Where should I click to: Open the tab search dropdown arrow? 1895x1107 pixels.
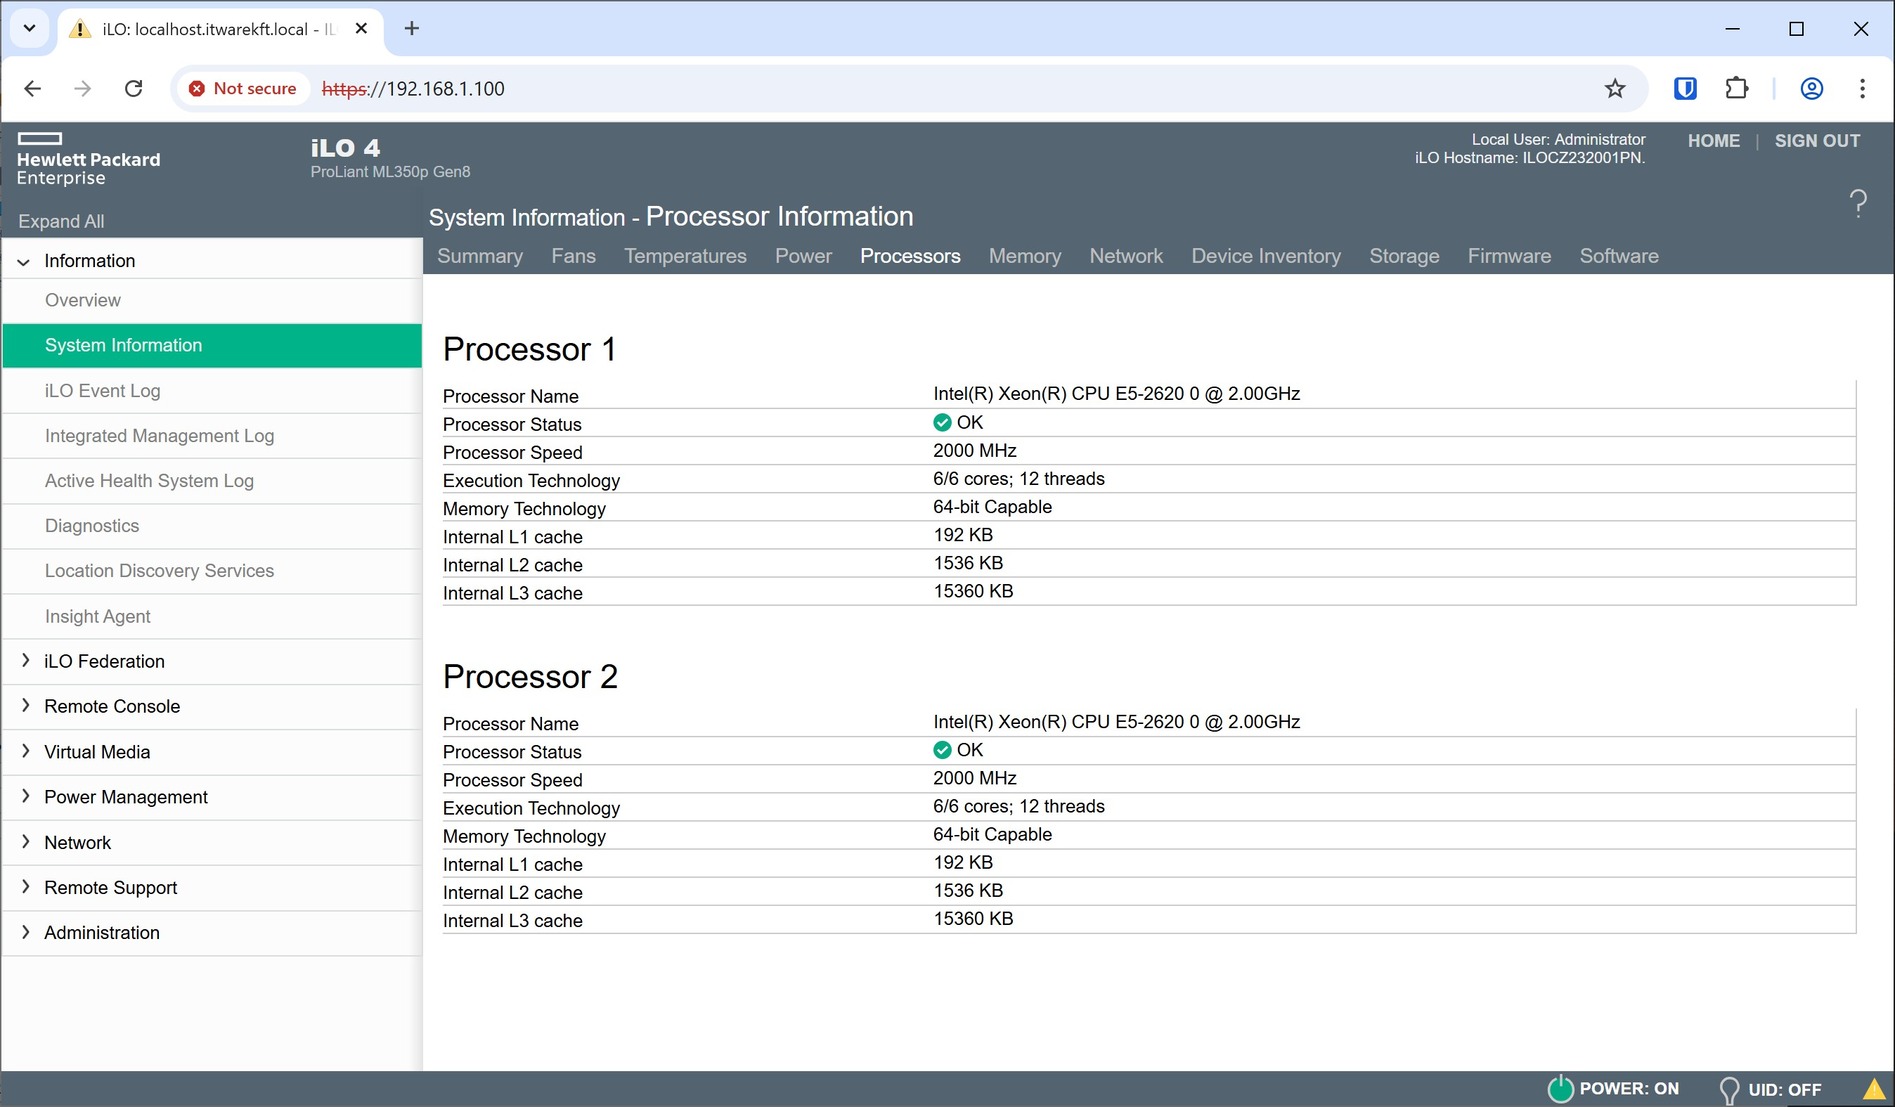click(x=29, y=28)
